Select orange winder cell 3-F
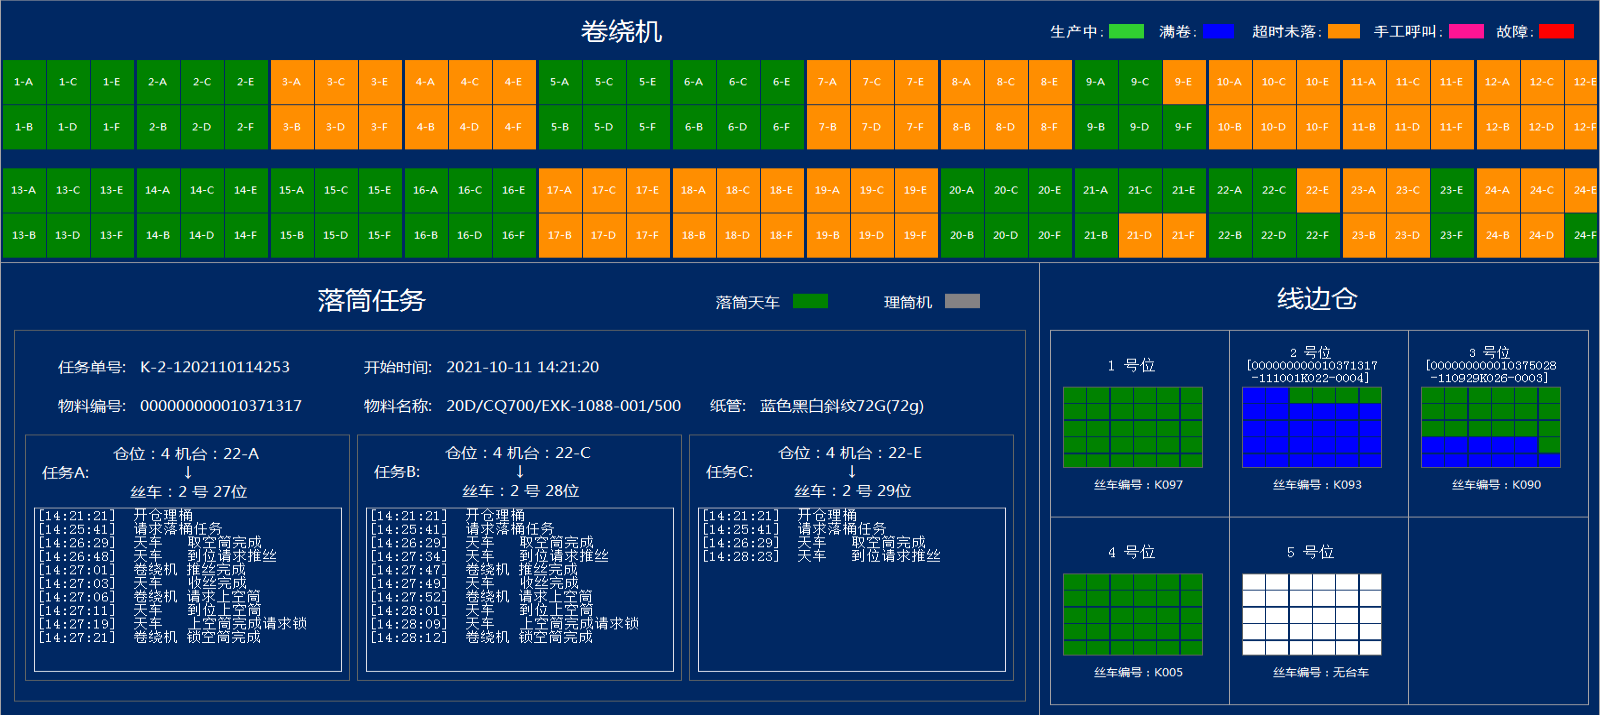This screenshot has width=1600, height=715. [x=380, y=127]
